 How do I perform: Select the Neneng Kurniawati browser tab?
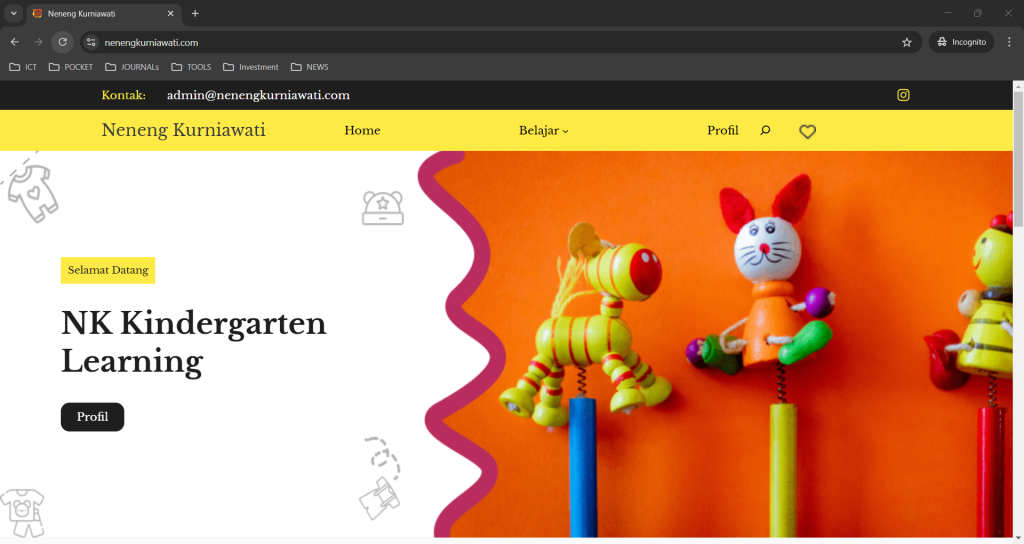[103, 14]
